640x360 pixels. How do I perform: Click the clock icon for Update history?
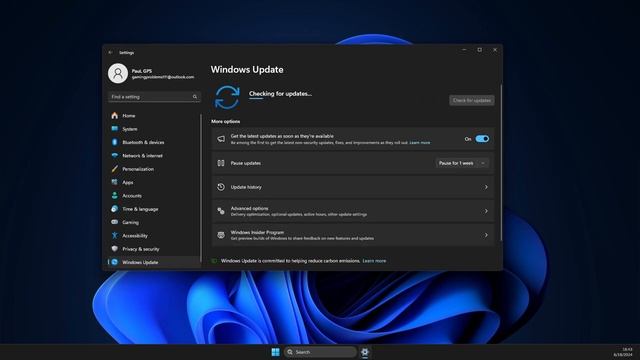click(x=221, y=187)
